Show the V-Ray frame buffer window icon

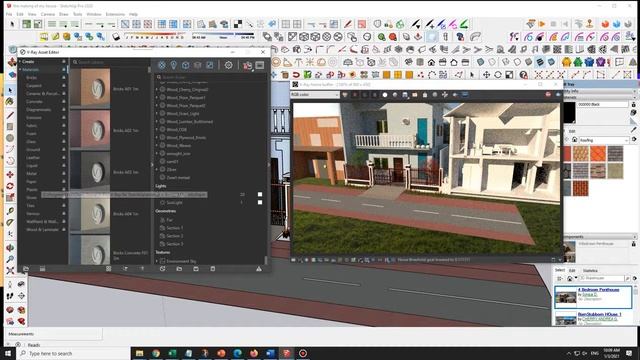point(260,65)
